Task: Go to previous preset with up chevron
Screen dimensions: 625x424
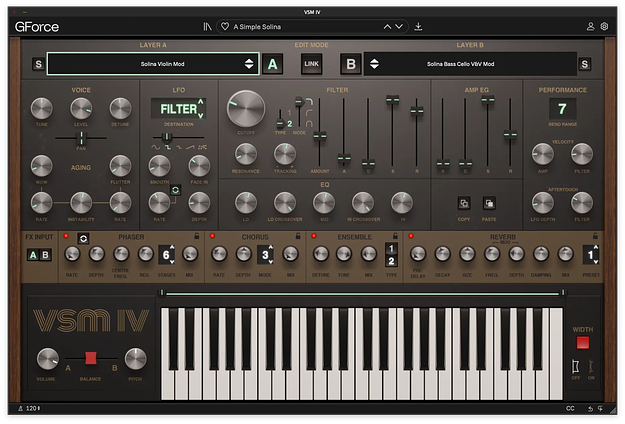Action: coord(387,27)
